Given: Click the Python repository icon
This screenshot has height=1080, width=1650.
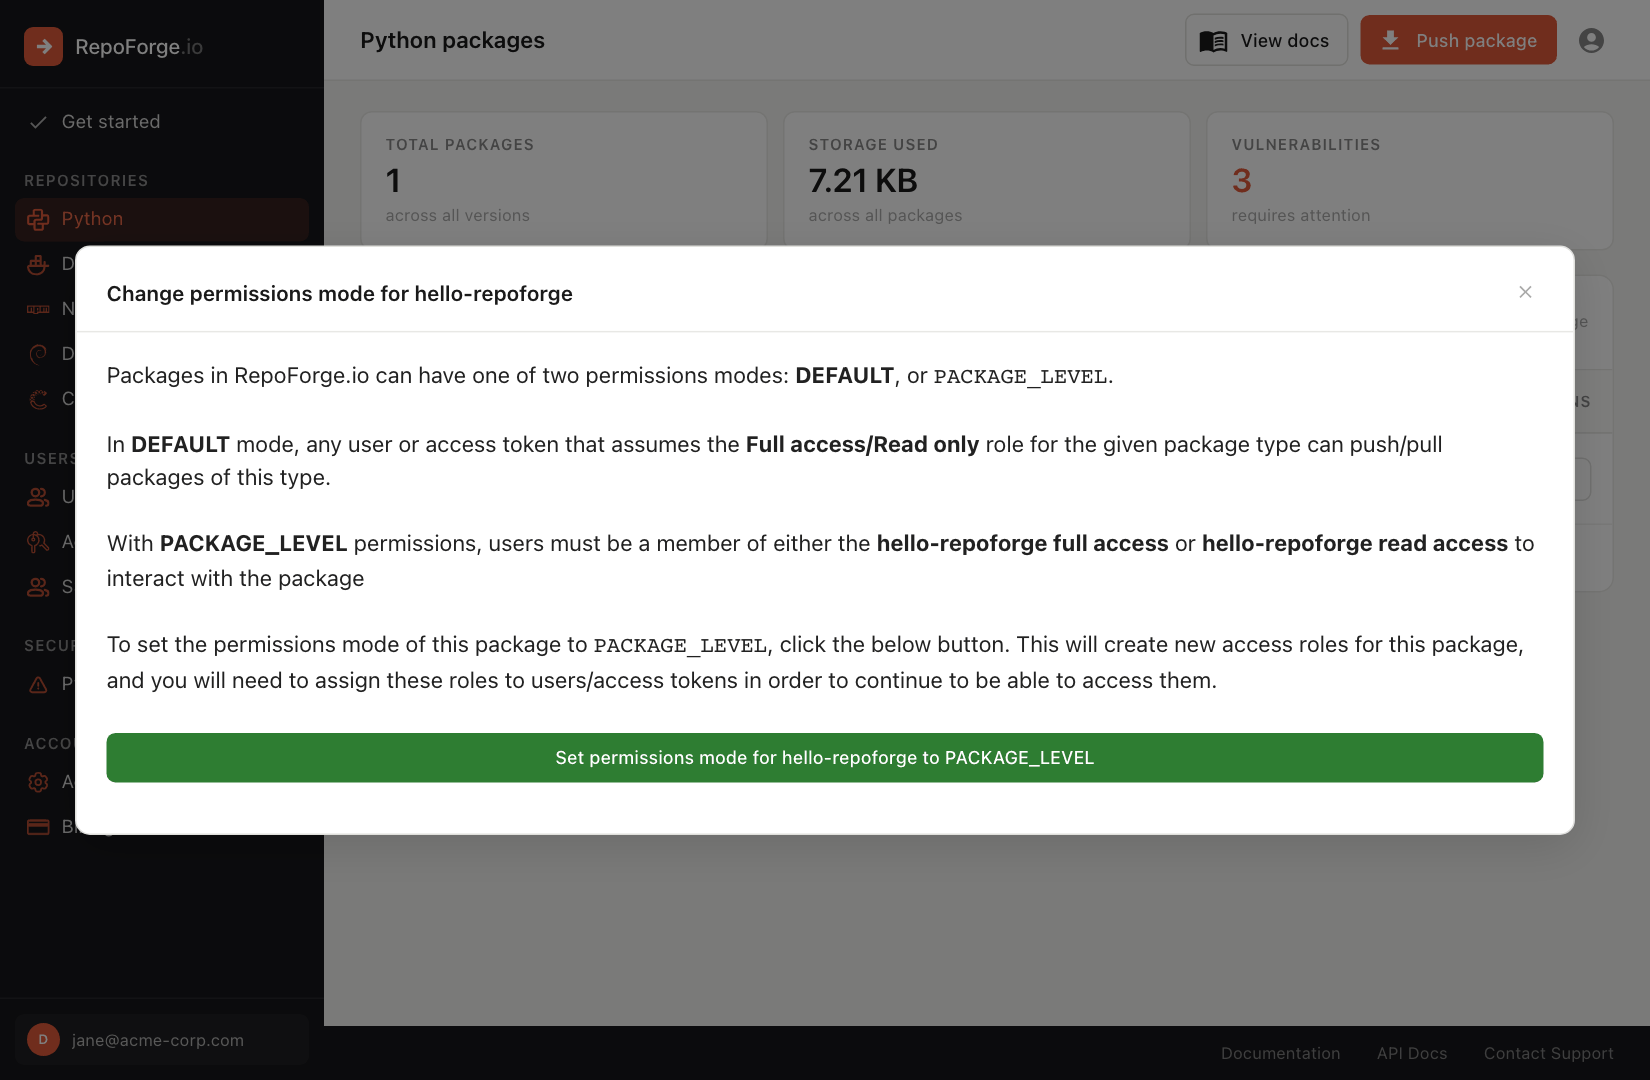Looking at the screenshot, I should tap(38, 219).
